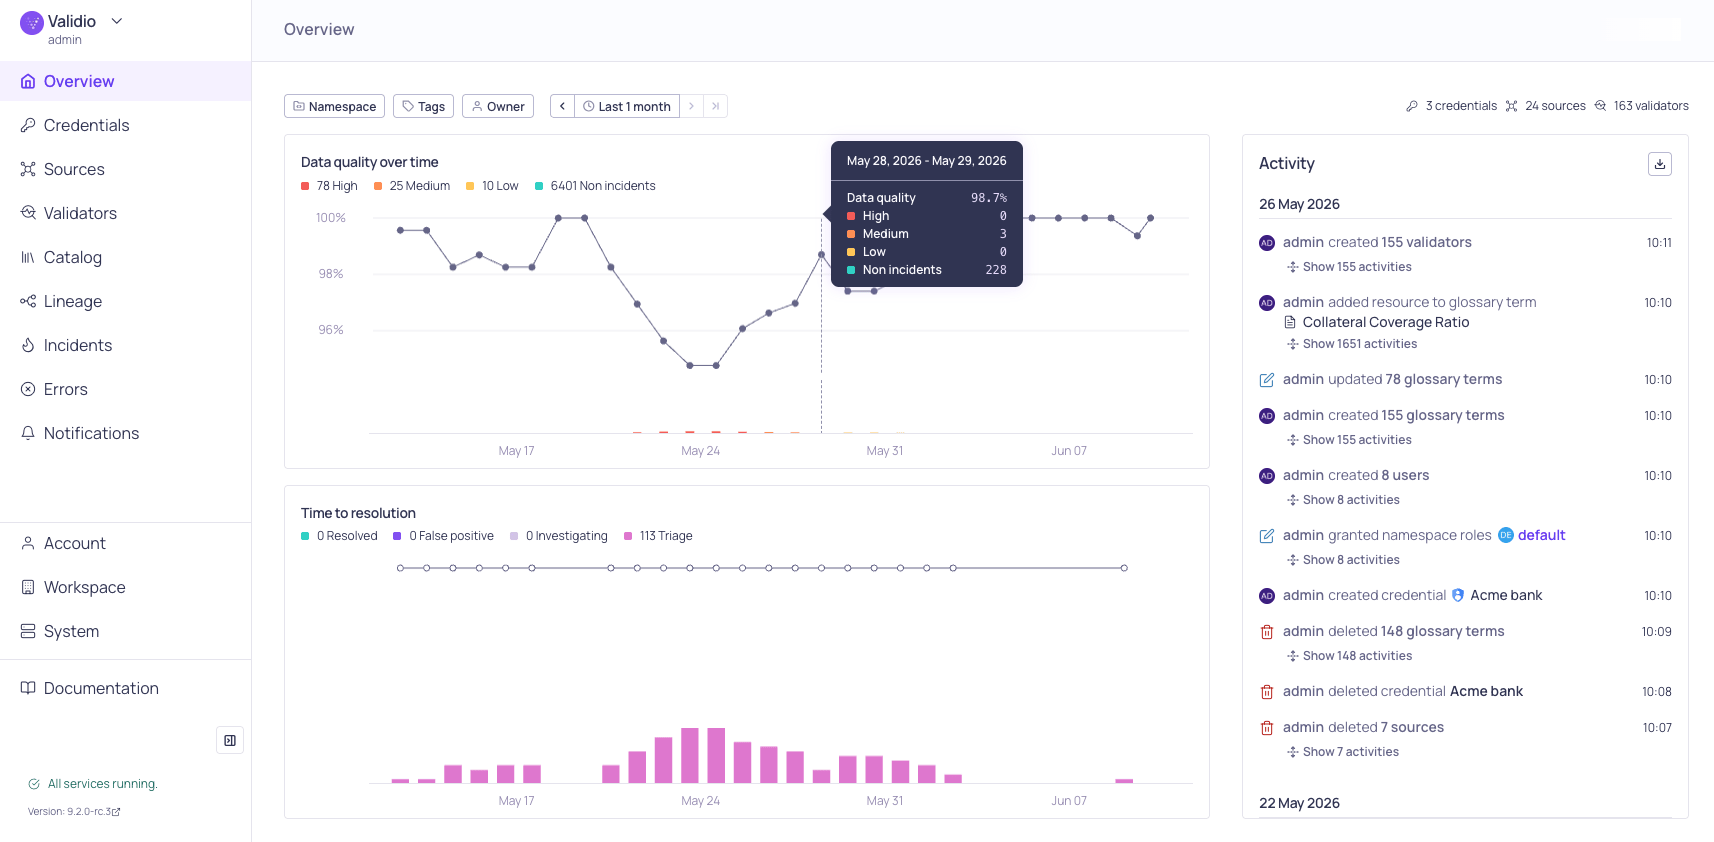Click the 163 validators summary

pos(1642,106)
